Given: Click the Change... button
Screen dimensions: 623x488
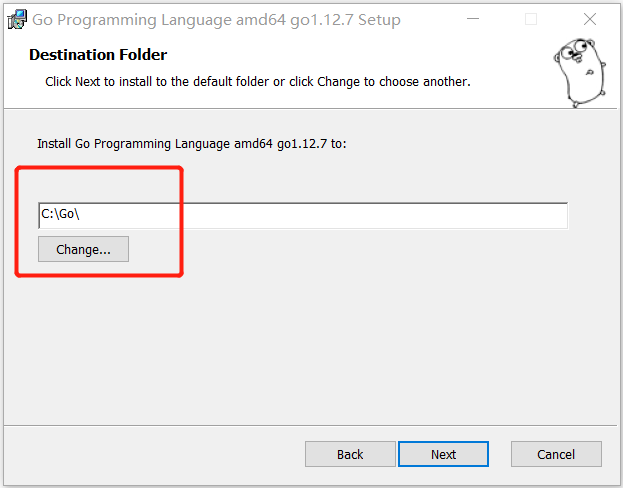Looking at the screenshot, I should (x=83, y=249).
